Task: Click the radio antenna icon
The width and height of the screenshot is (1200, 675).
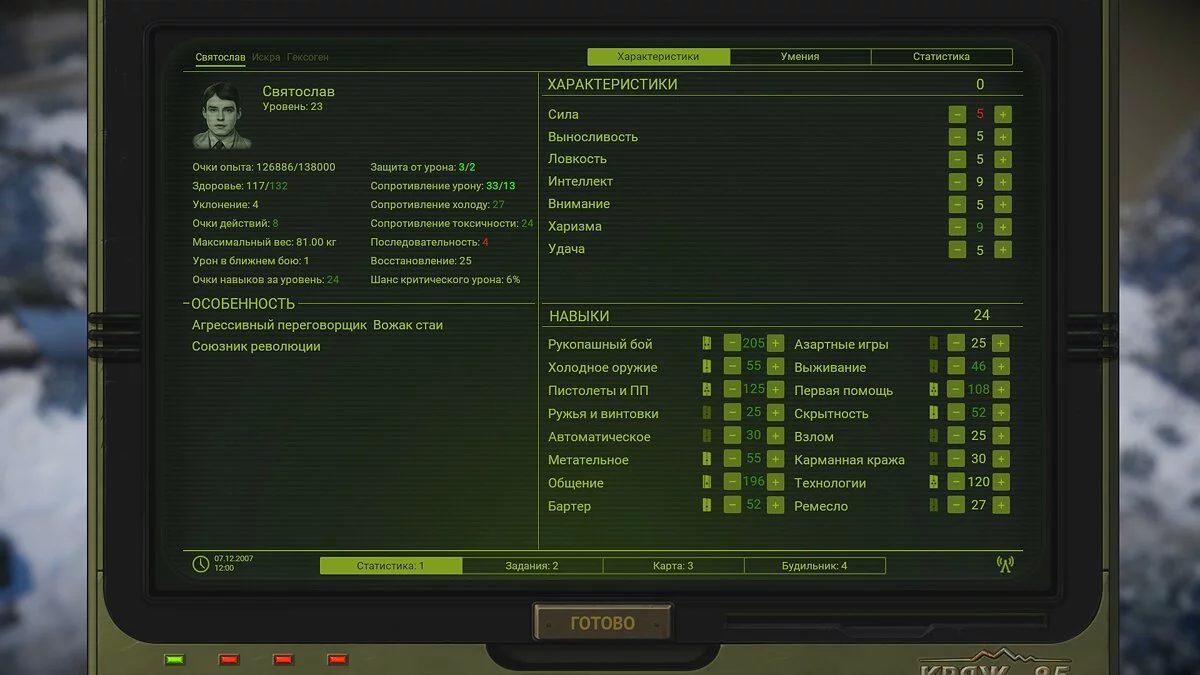Action: [x=1005, y=564]
